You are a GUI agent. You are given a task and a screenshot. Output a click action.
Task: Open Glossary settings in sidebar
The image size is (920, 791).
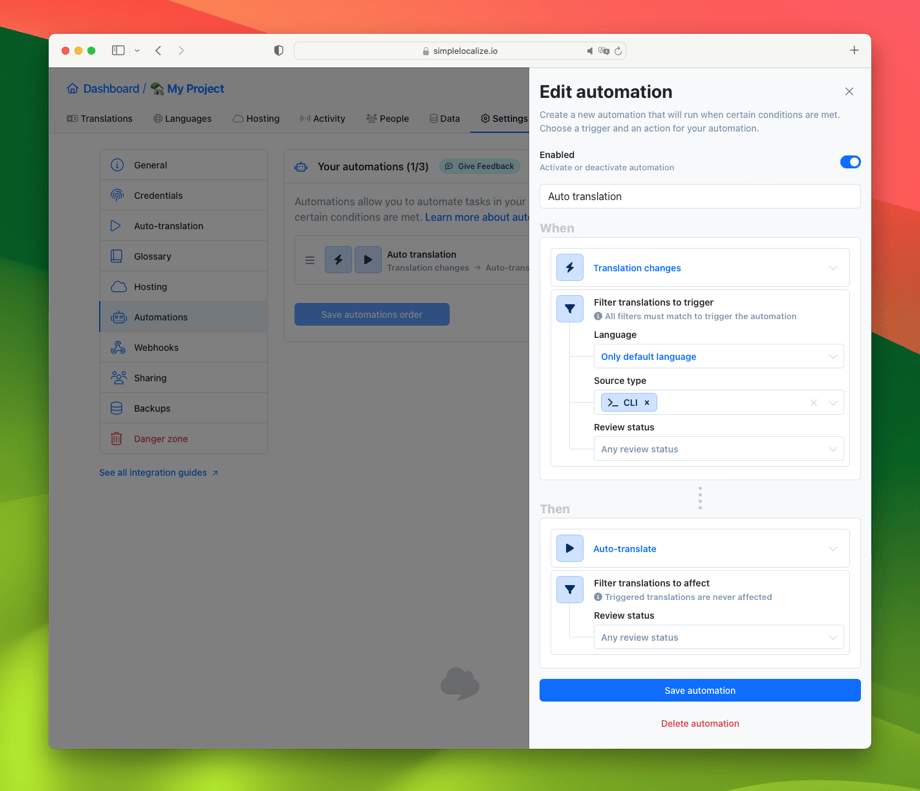click(184, 256)
